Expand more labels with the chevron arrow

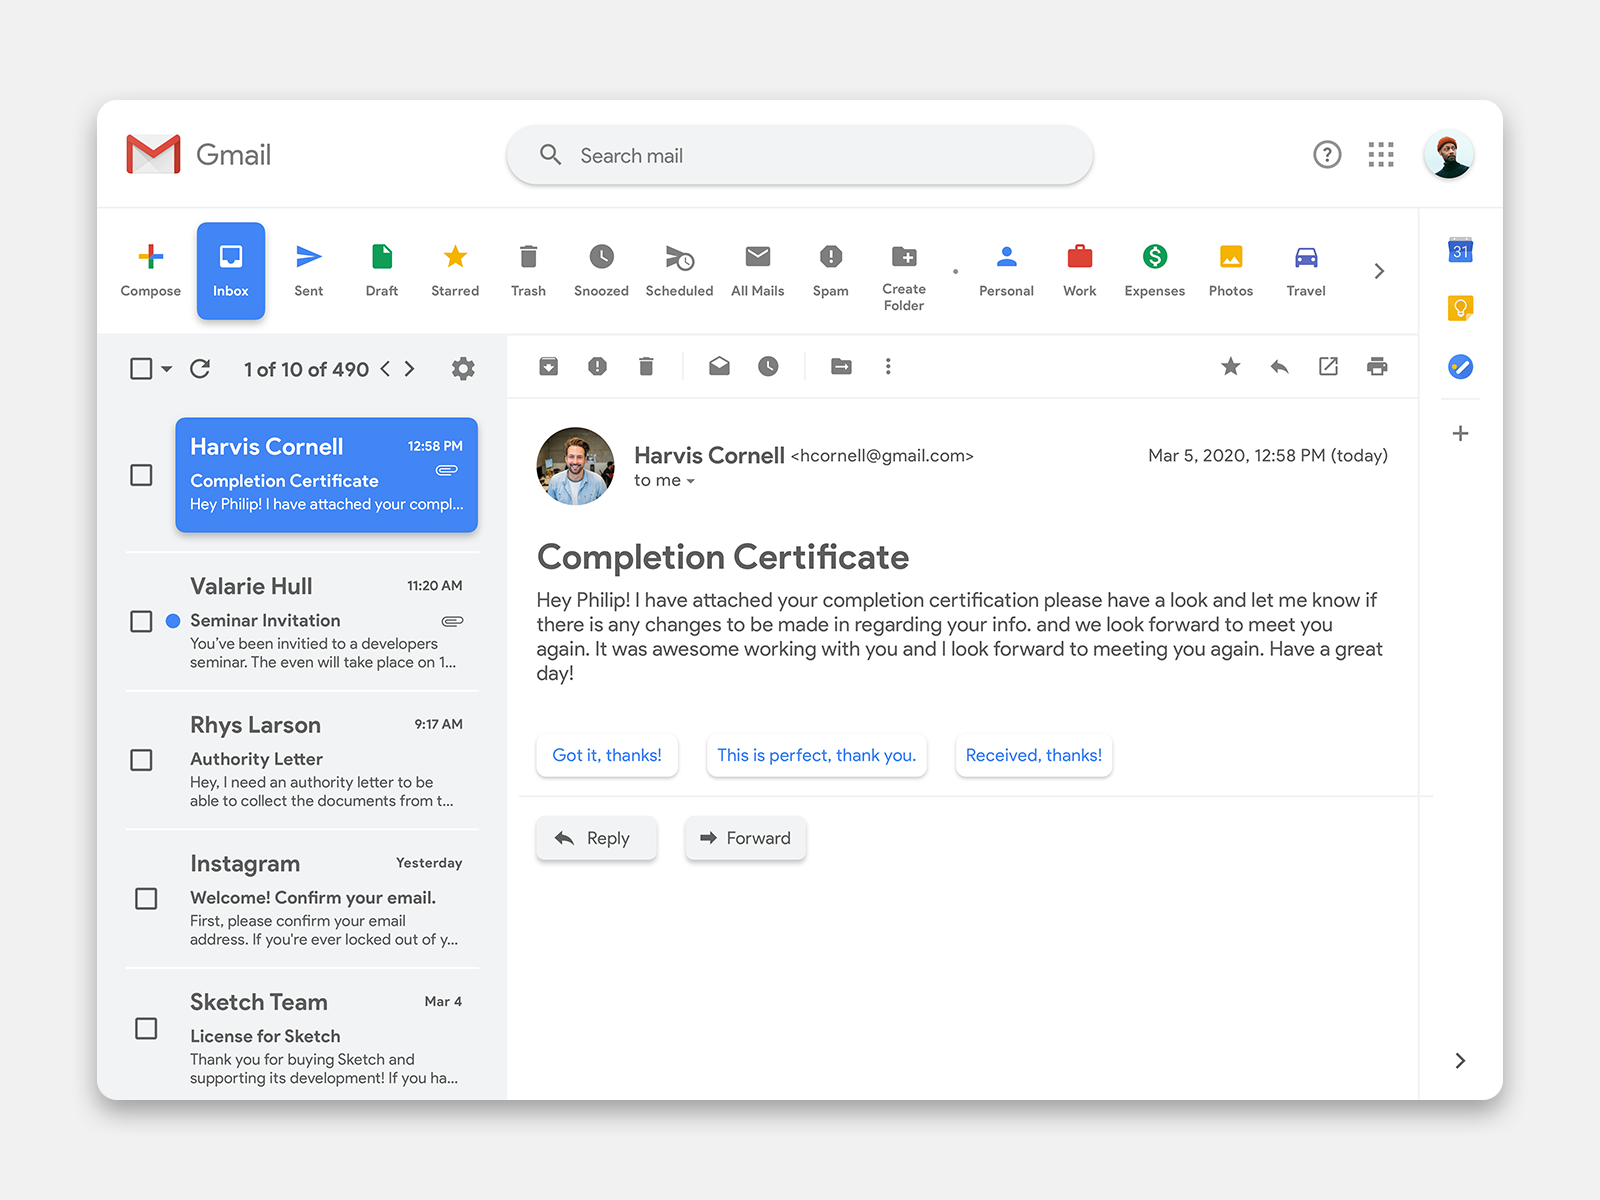pos(1379,270)
